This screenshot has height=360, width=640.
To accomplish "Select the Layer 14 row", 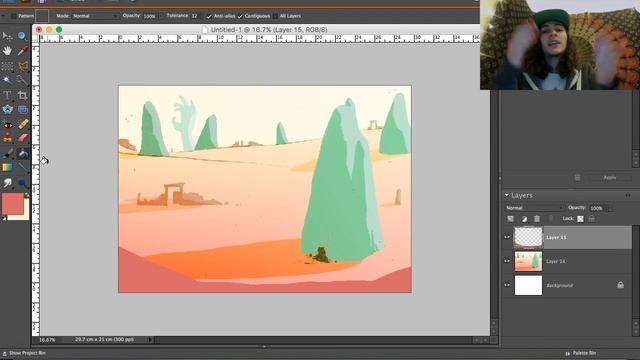I will point(567,261).
